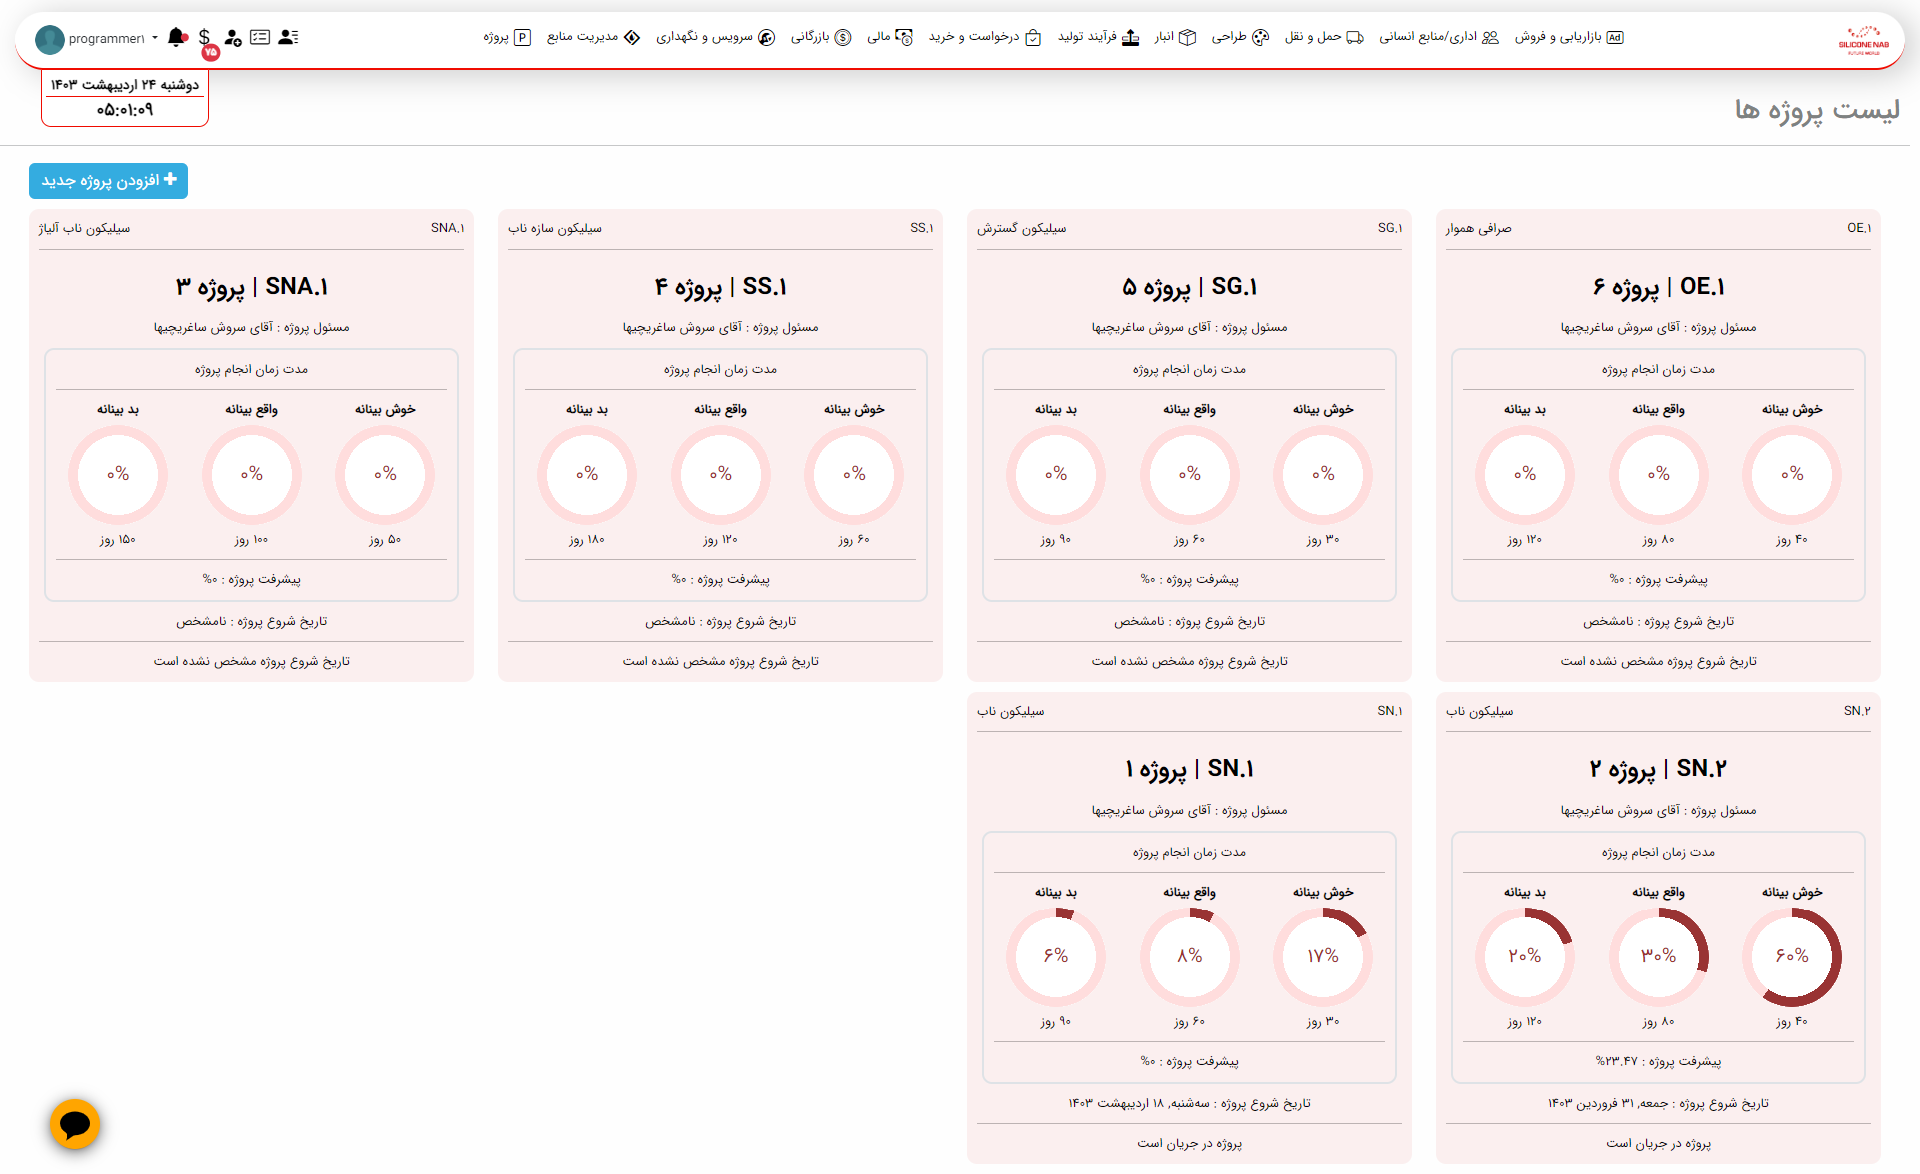
Task: Click the Silicone Nab logo
Action: tap(1863, 40)
